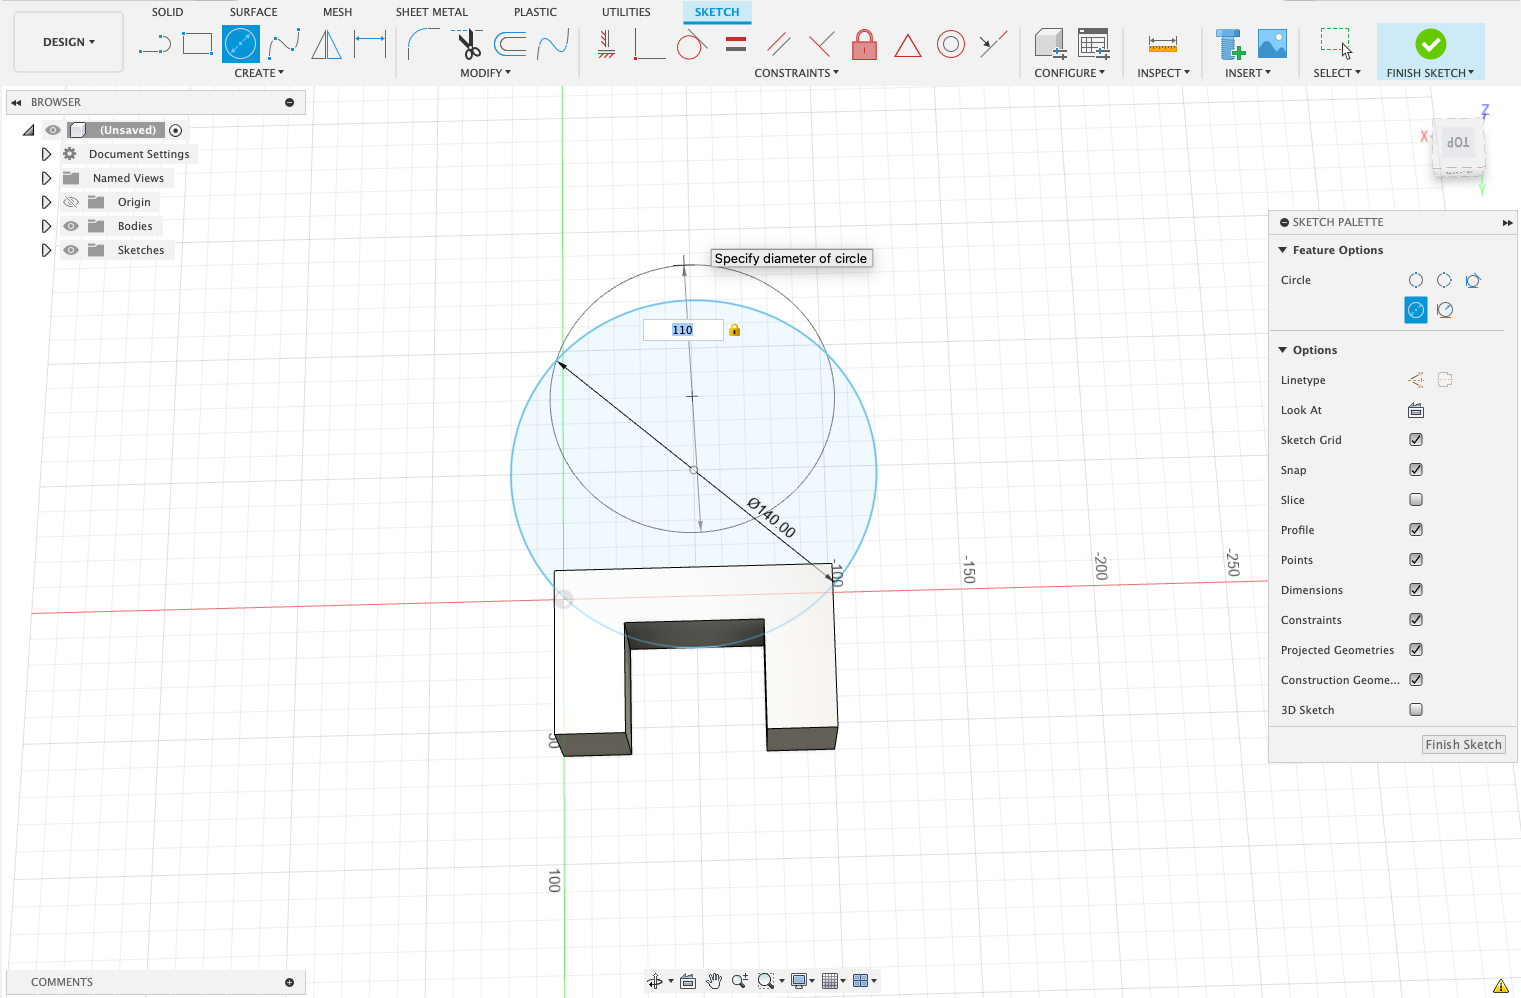
Task: Click the Finish Sketch palette button
Action: pos(1463,744)
